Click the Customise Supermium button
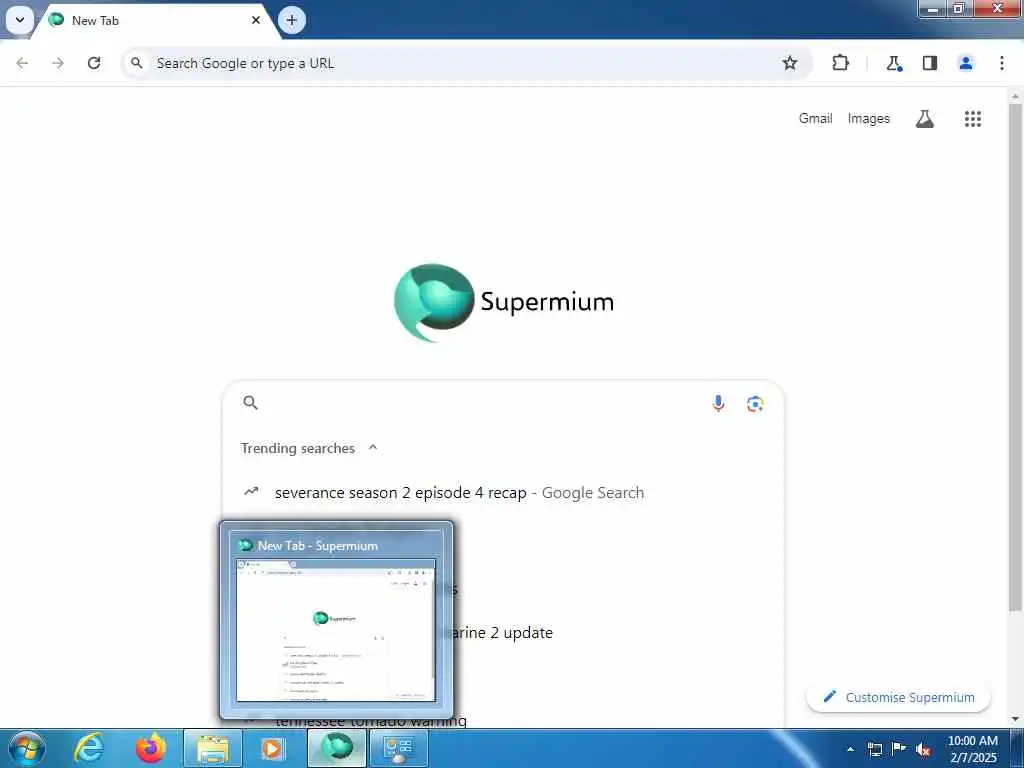Image resolution: width=1024 pixels, height=768 pixels. [x=899, y=697]
